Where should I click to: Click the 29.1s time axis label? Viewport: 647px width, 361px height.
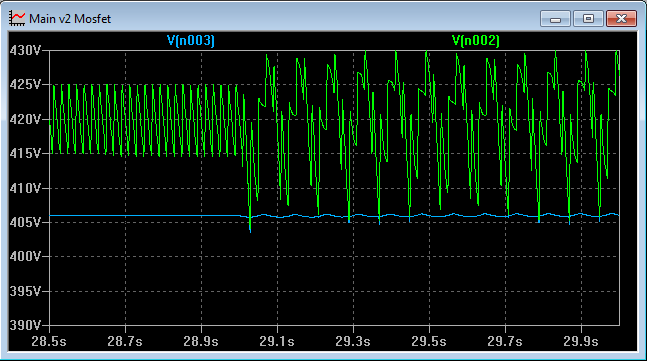coord(277,342)
